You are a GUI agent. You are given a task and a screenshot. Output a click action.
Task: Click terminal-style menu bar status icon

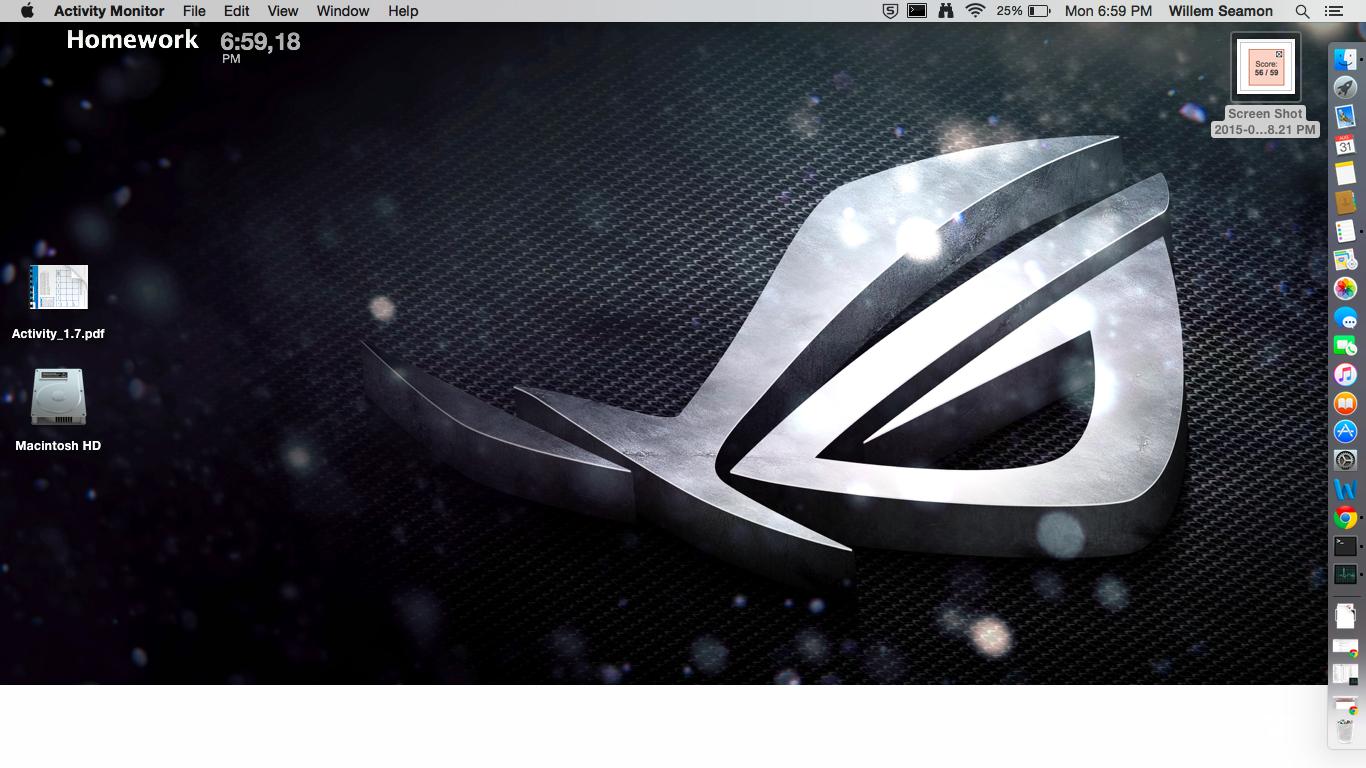coord(917,11)
